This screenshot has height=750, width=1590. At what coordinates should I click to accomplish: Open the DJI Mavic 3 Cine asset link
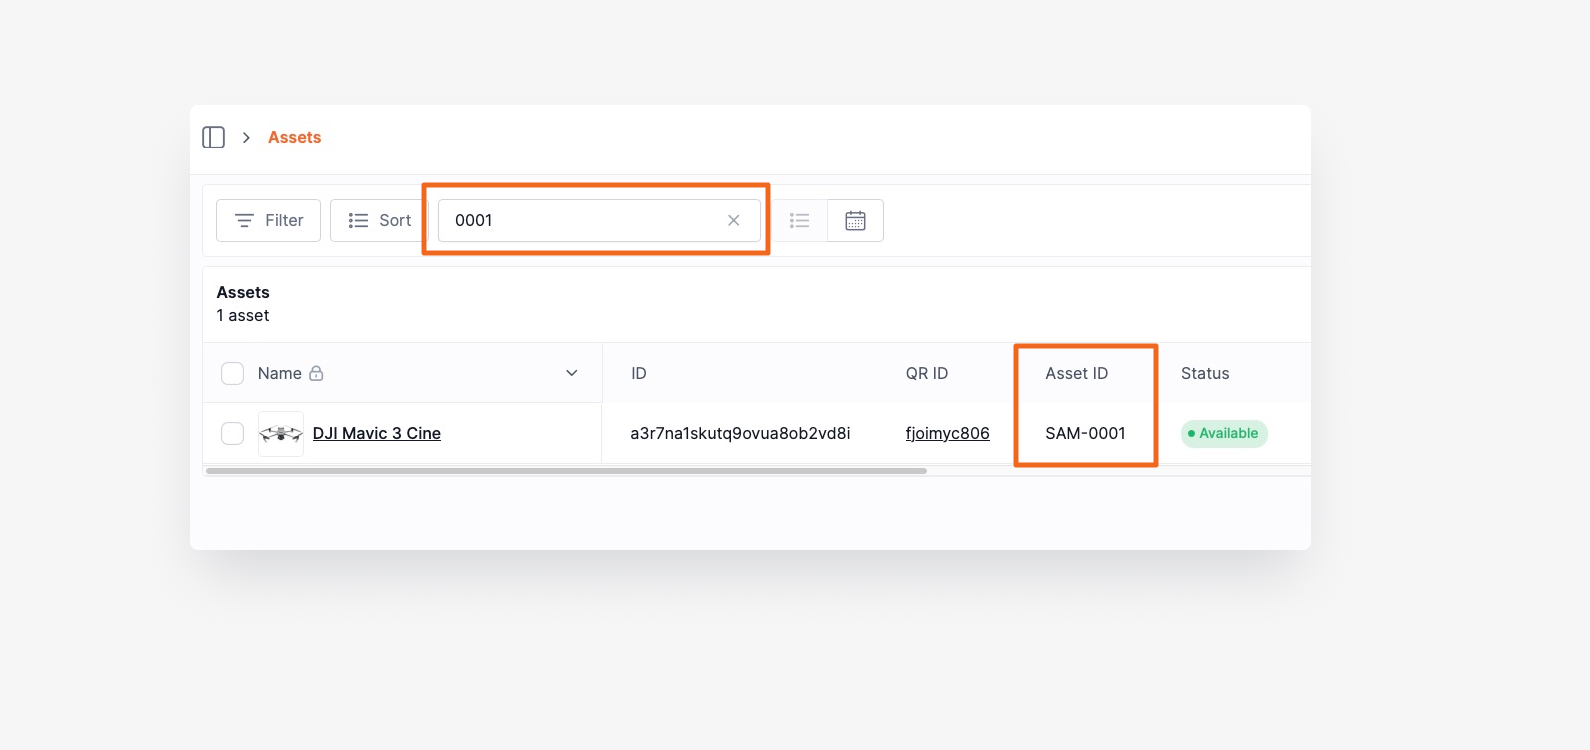377,433
